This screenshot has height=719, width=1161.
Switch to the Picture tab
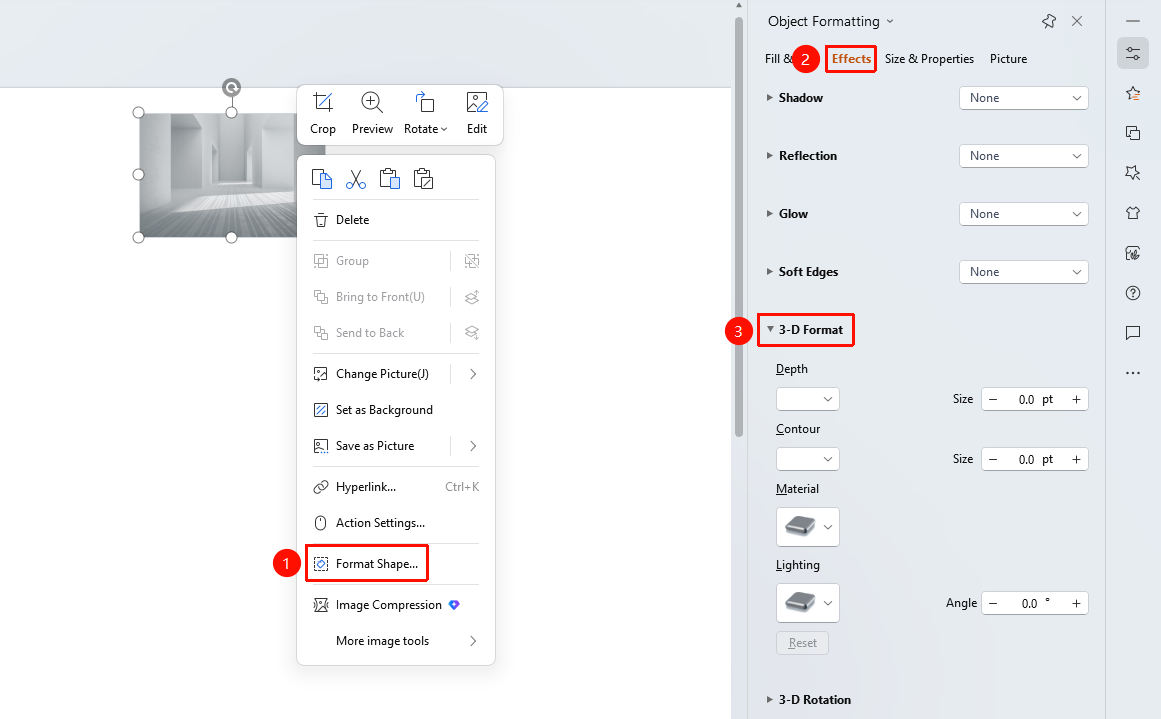[1008, 59]
